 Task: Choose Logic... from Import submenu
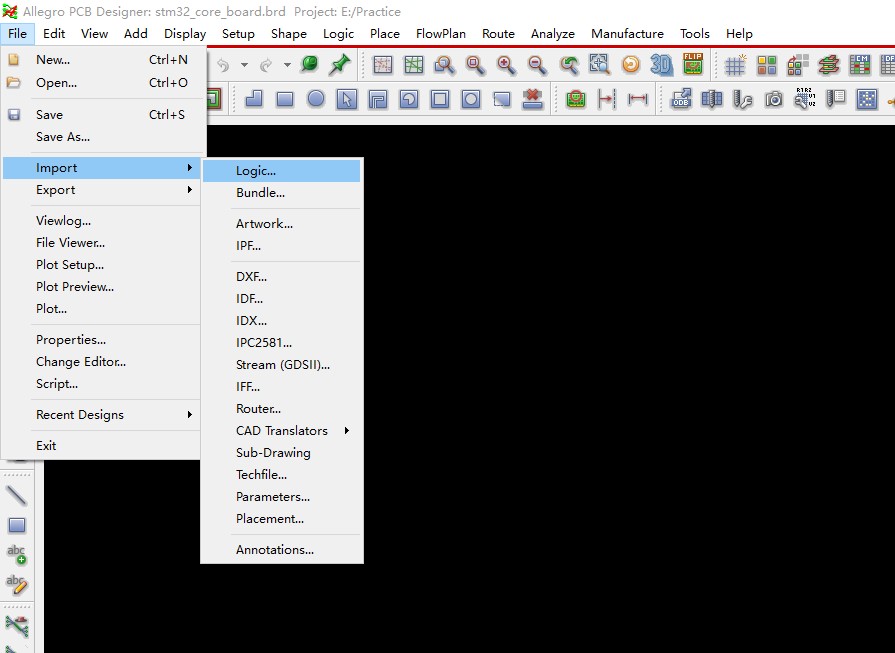(282, 171)
